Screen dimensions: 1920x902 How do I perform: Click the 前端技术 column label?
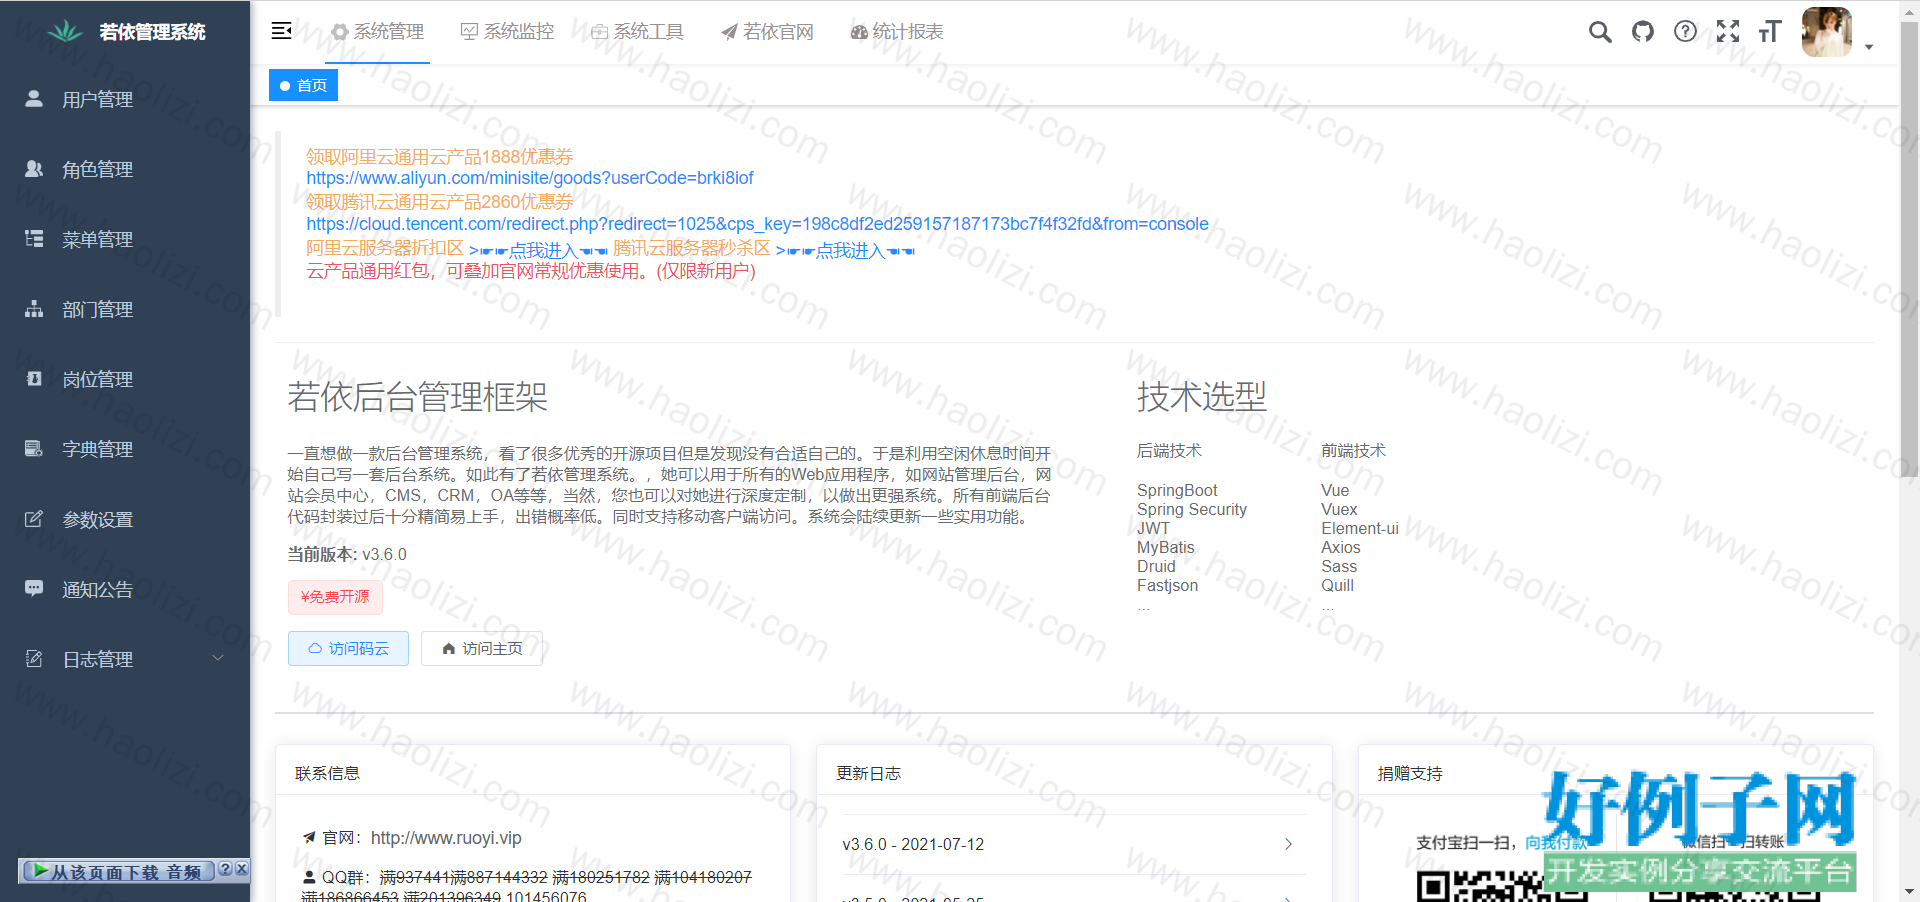pyautogui.click(x=1353, y=451)
